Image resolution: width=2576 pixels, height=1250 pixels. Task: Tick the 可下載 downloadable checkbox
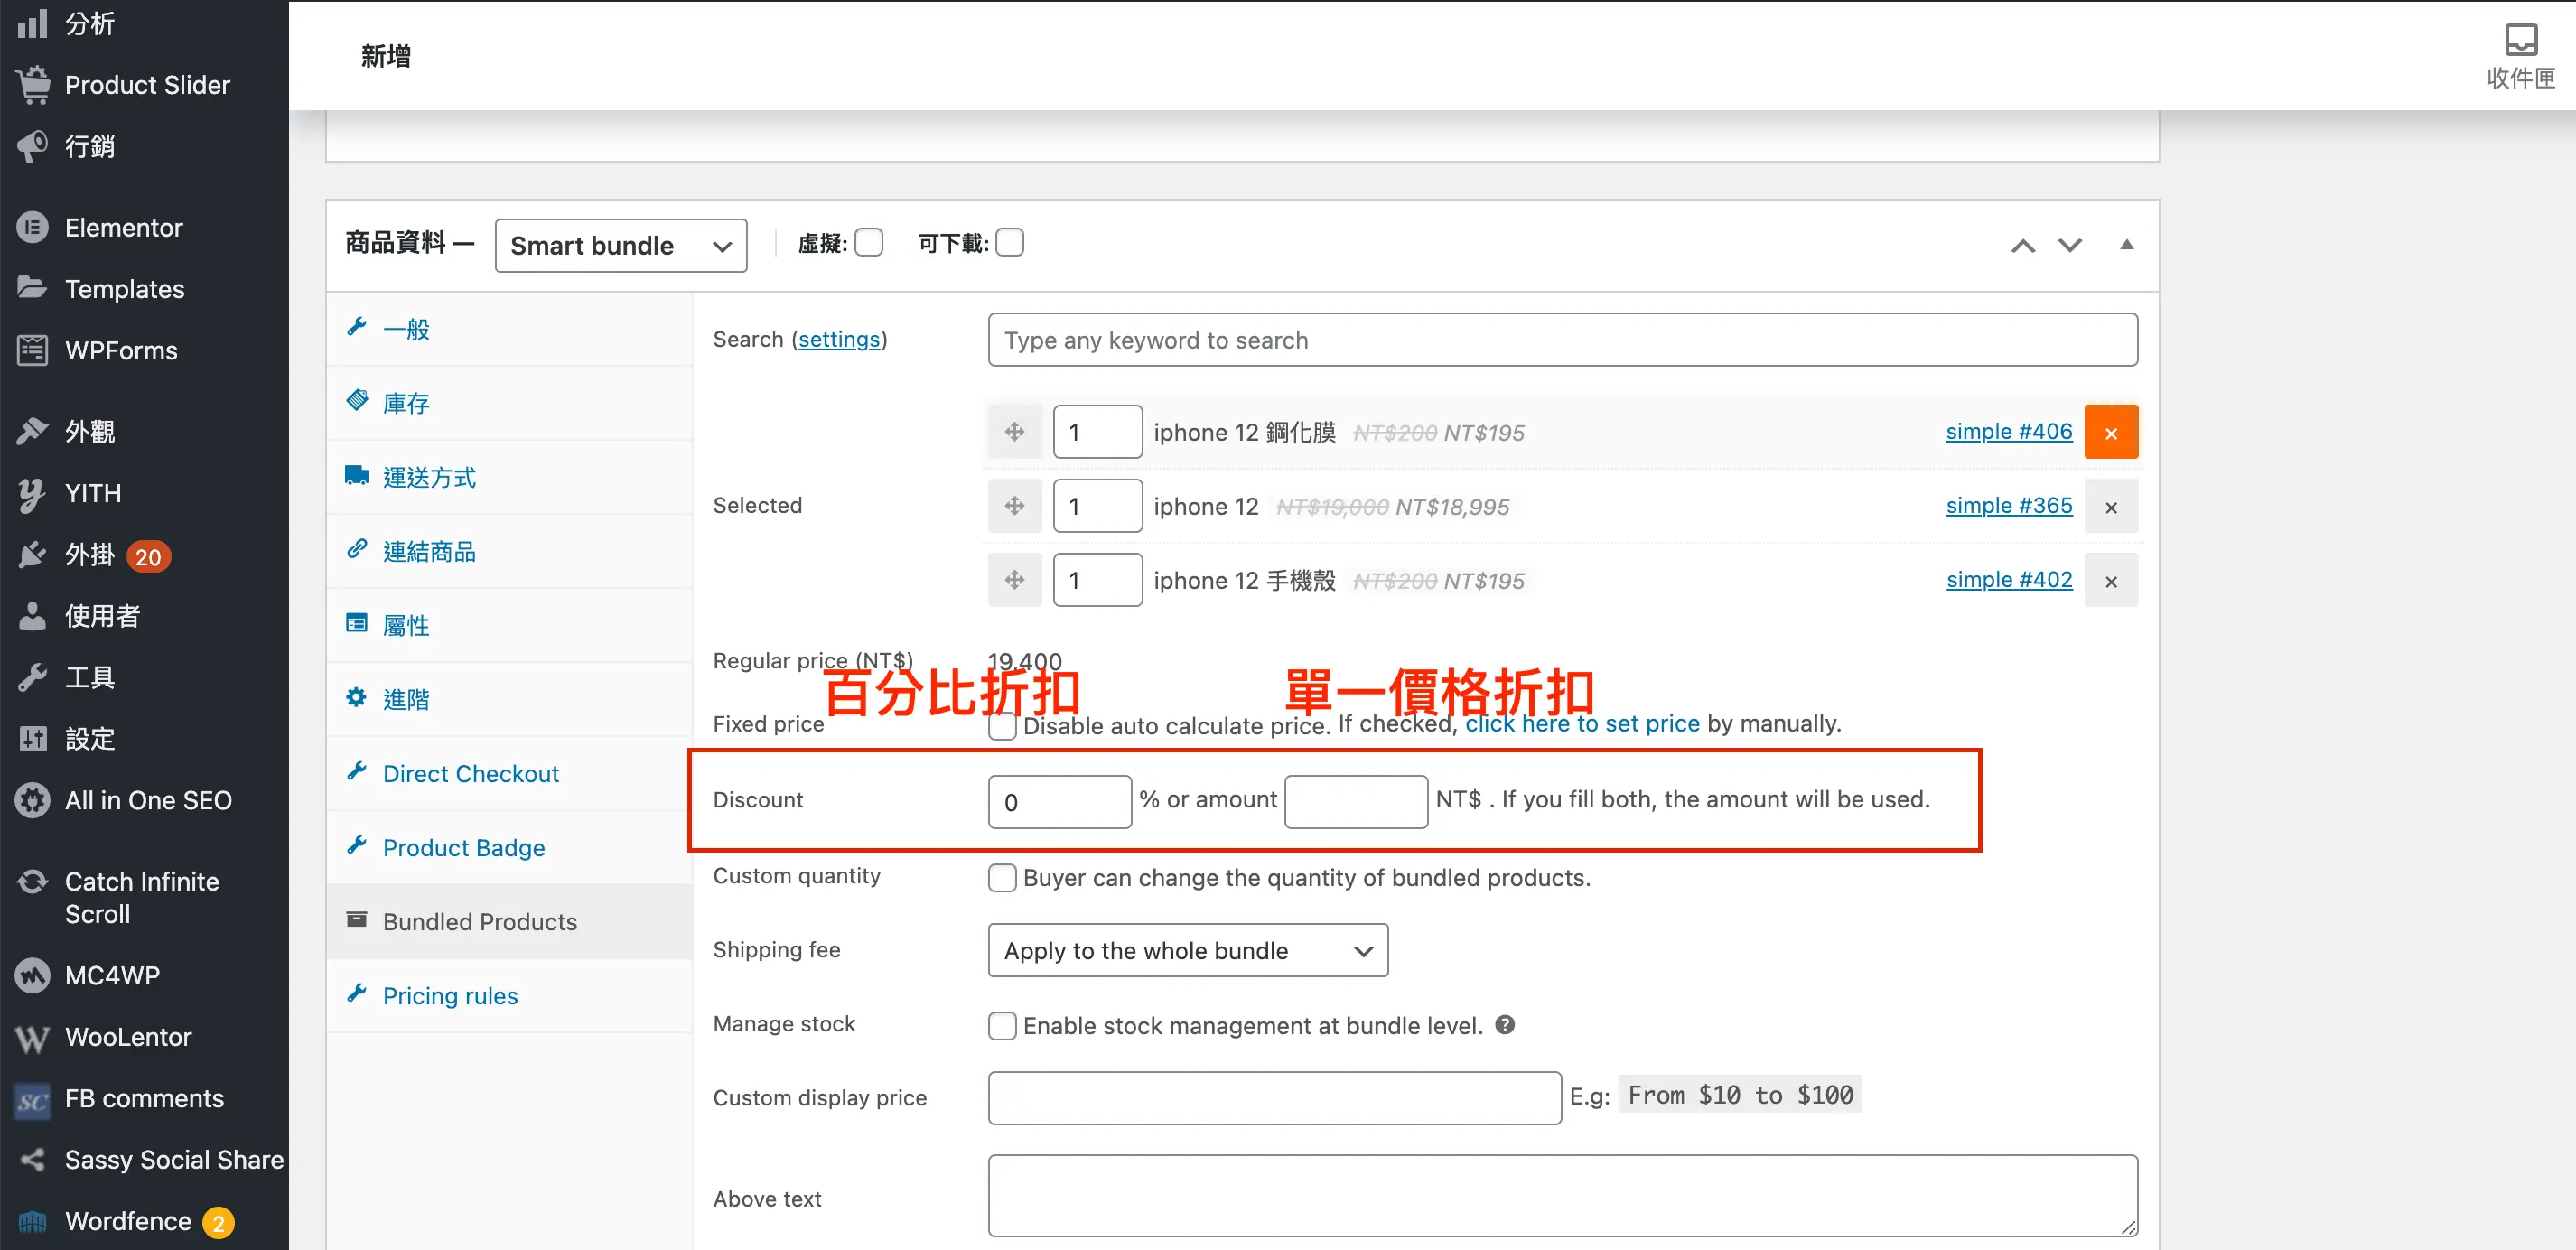click(x=1010, y=243)
